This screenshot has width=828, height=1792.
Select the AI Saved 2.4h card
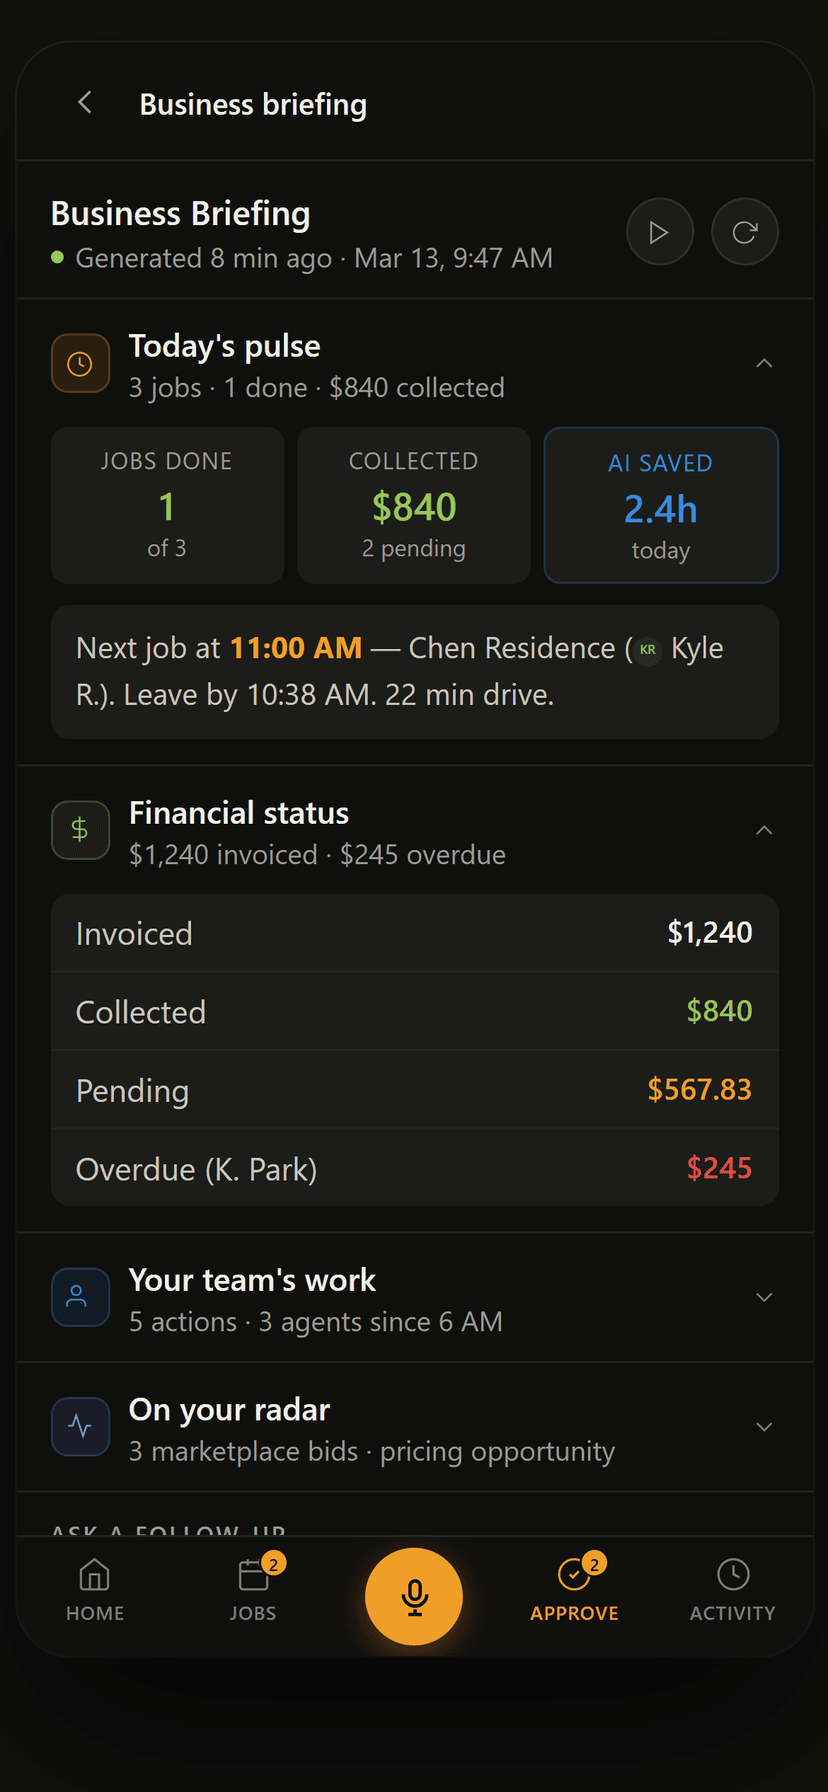pos(661,505)
